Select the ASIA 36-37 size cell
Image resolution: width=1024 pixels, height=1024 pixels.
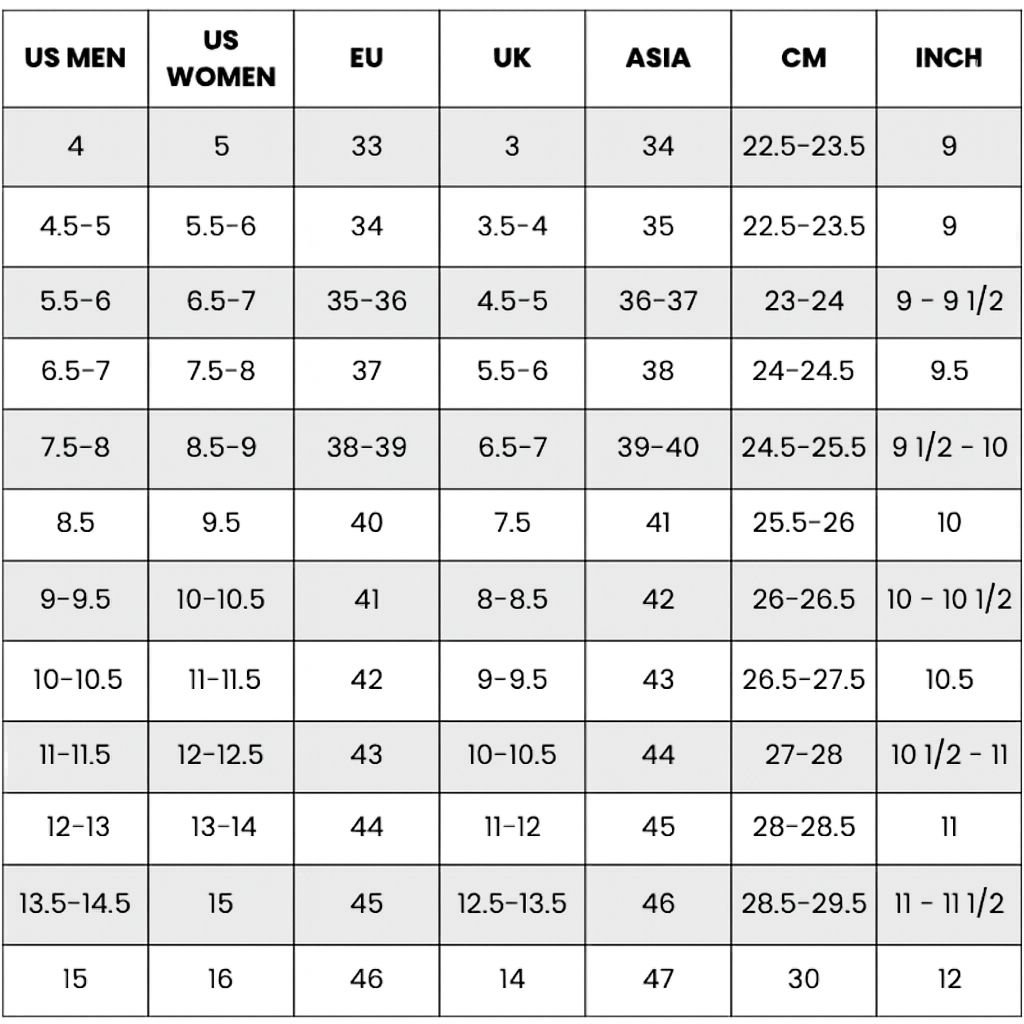(658, 301)
